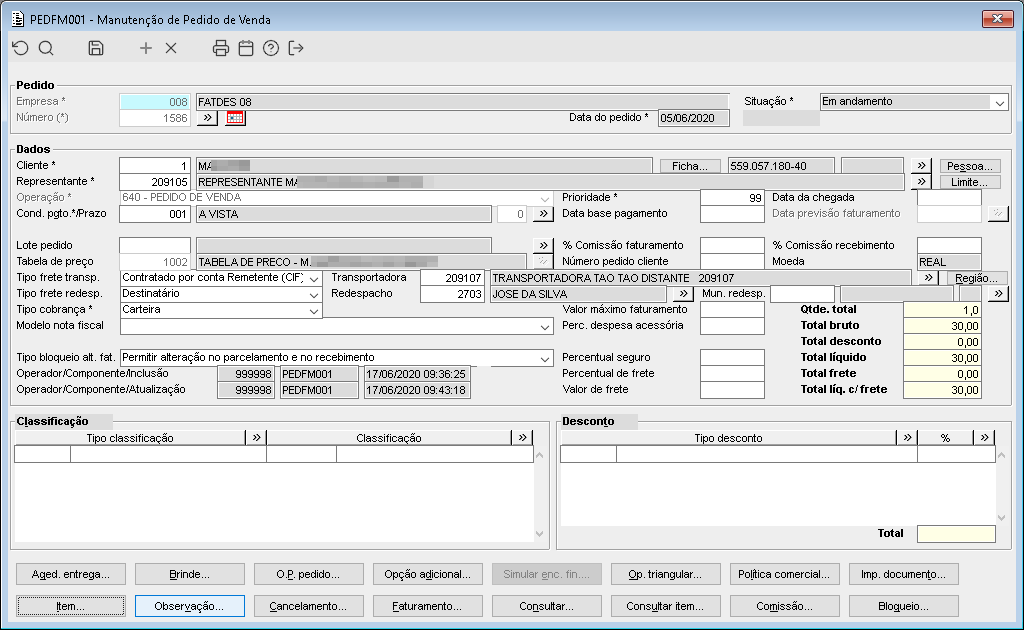This screenshot has height=630, width=1024.
Task: Open the Tipo cobrança dropdown
Action: tap(313, 310)
